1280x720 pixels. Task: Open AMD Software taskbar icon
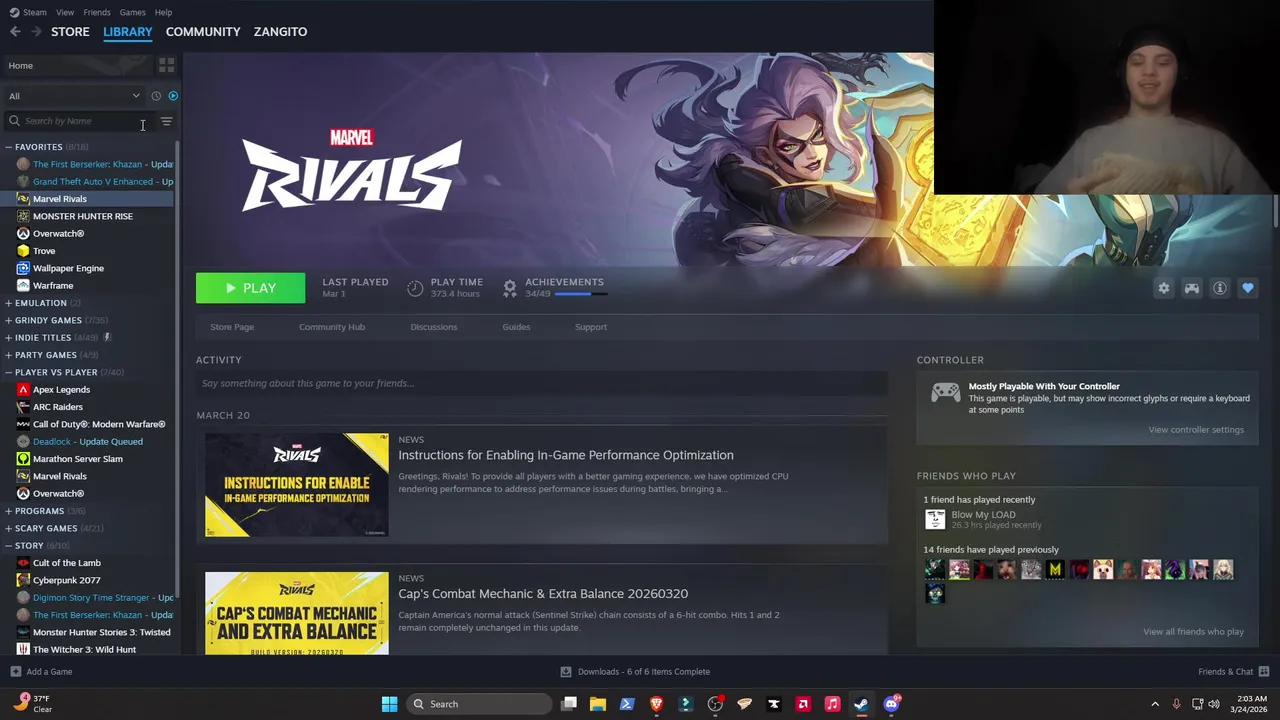tap(802, 704)
